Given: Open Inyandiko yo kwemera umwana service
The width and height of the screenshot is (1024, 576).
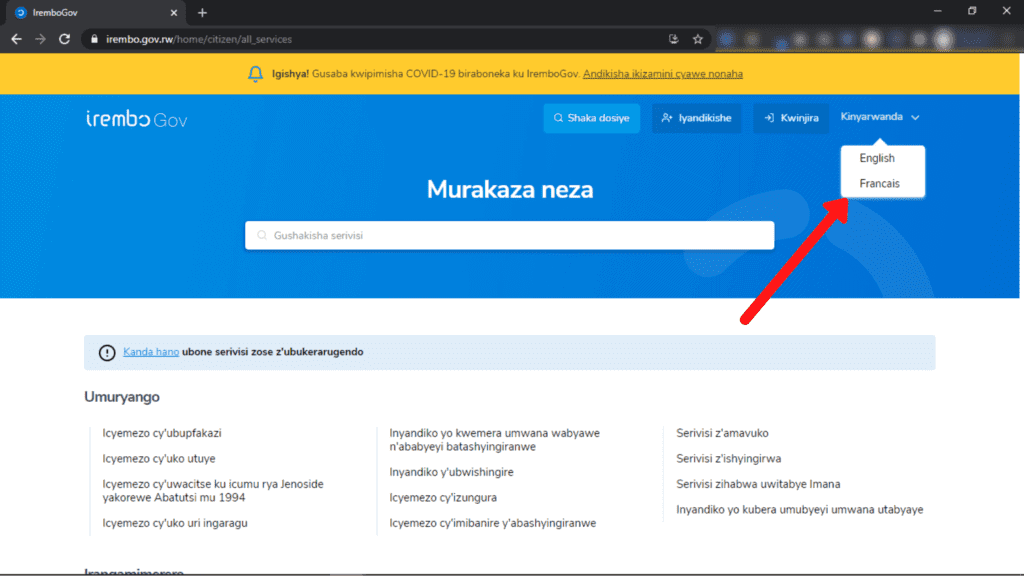Looking at the screenshot, I should tap(494, 440).
